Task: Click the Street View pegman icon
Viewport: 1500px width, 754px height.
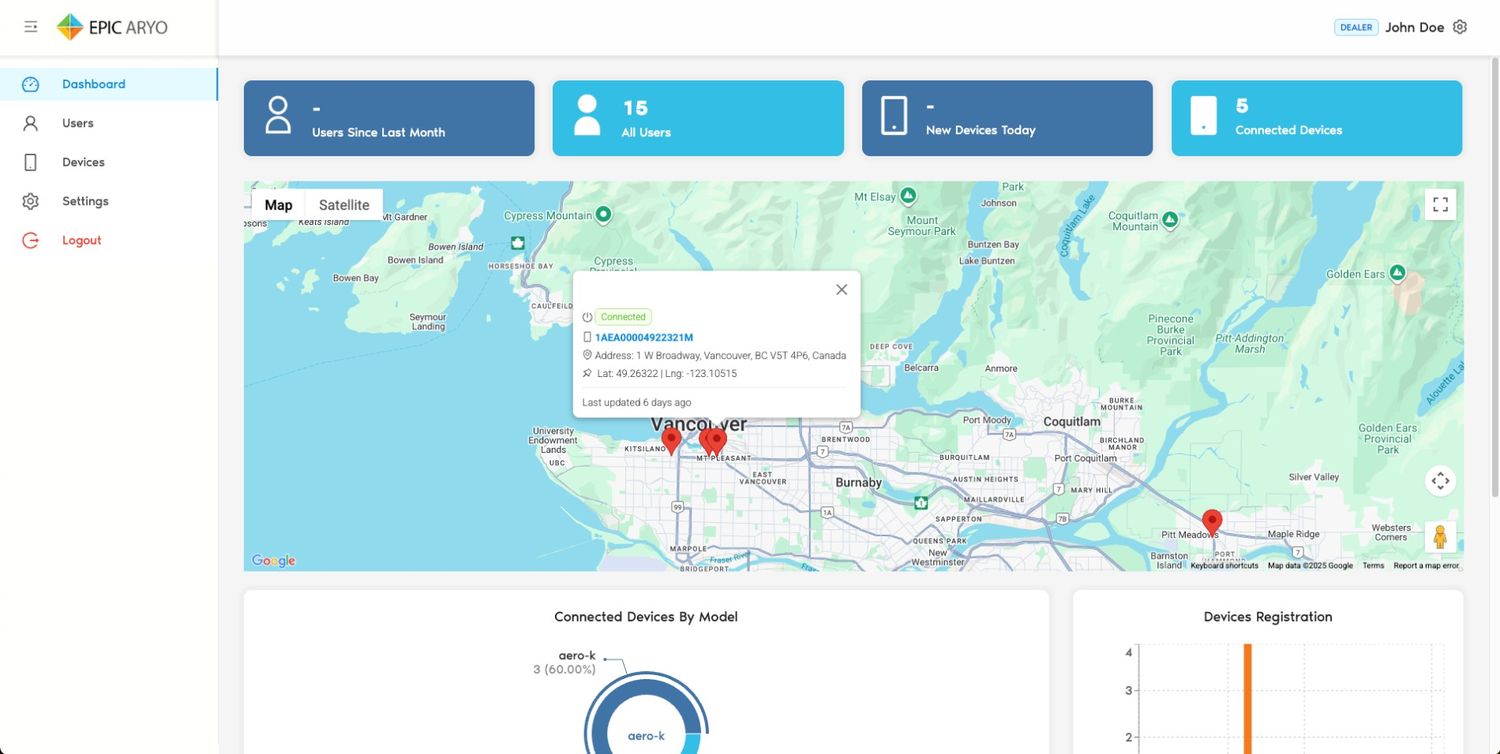Action: (1440, 537)
